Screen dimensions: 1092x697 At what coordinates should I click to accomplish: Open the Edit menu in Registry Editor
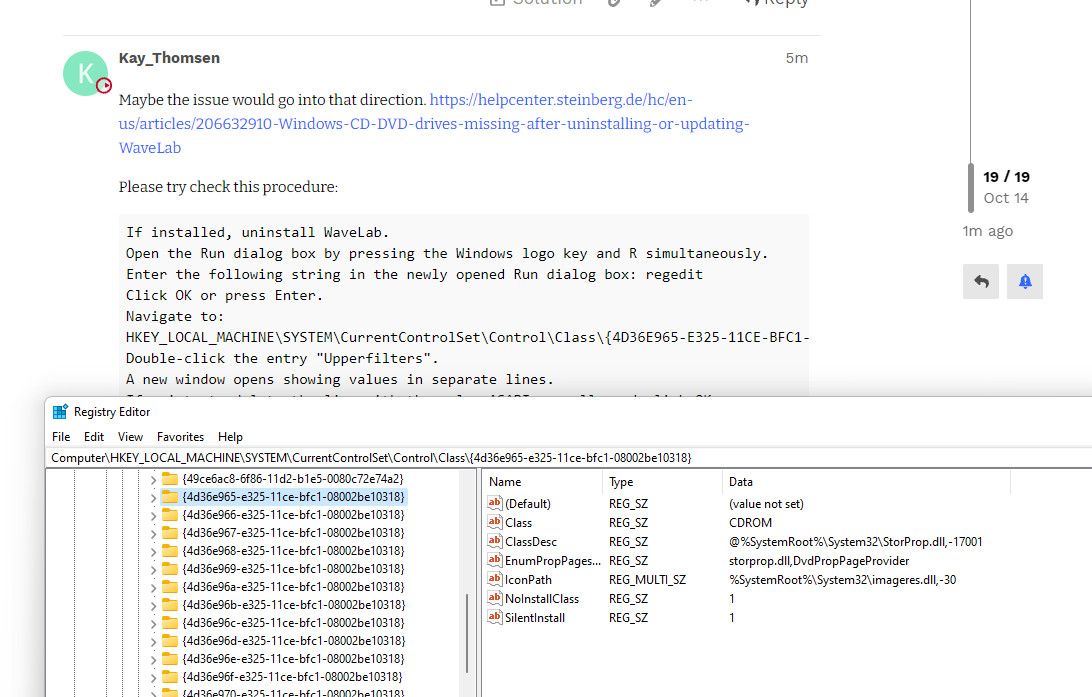(94, 437)
